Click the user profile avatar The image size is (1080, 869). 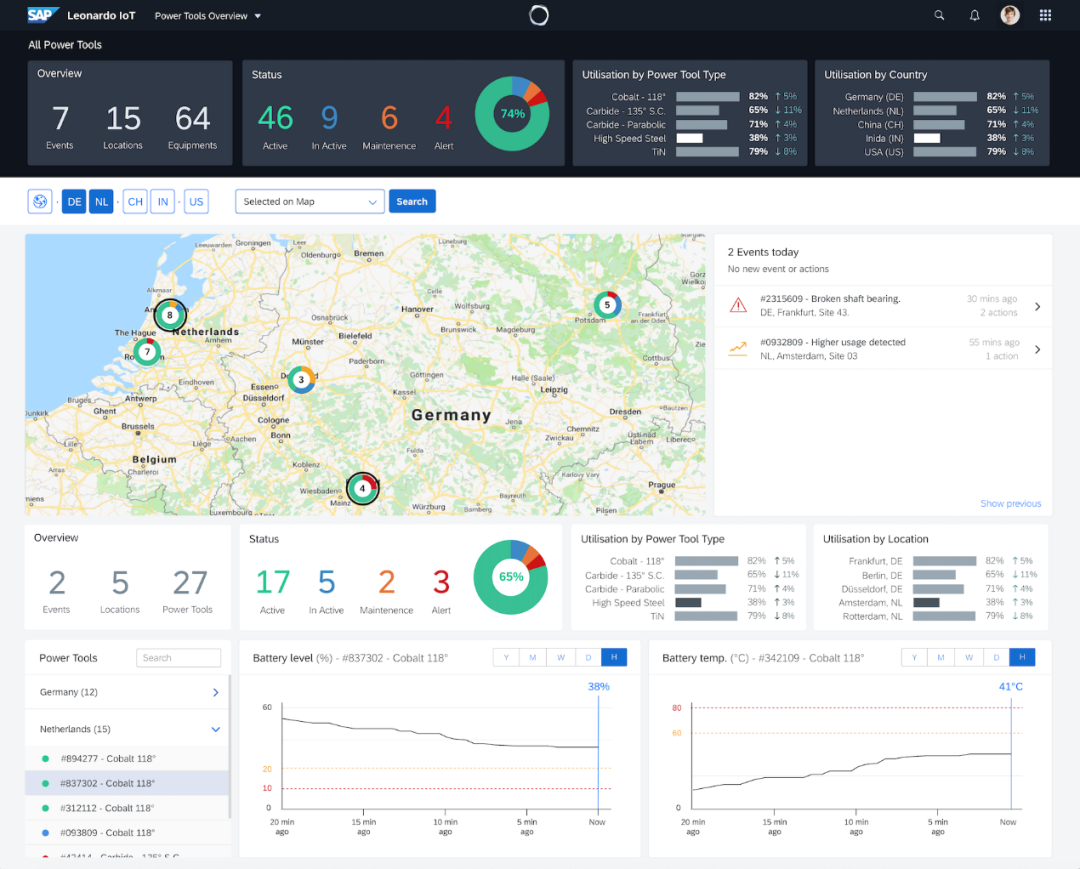coord(1010,15)
